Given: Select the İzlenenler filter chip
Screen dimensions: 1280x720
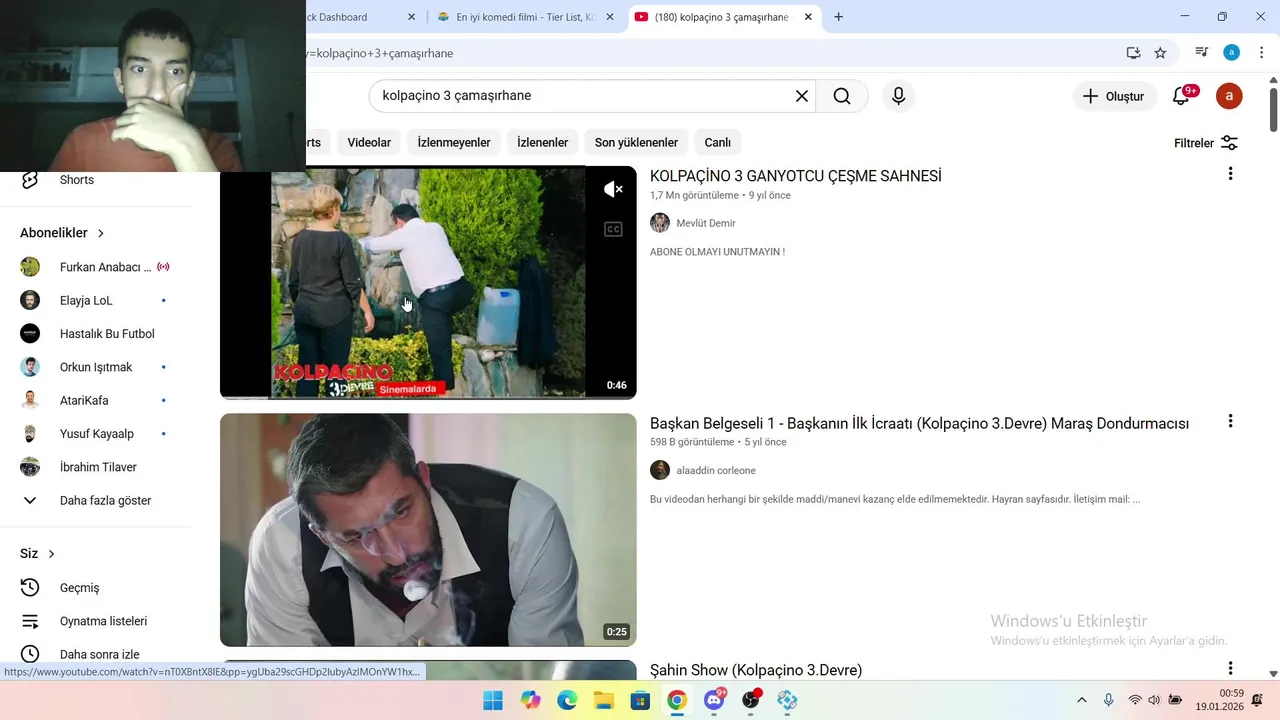Looking at the screenshot, I should tap(542, 142).
